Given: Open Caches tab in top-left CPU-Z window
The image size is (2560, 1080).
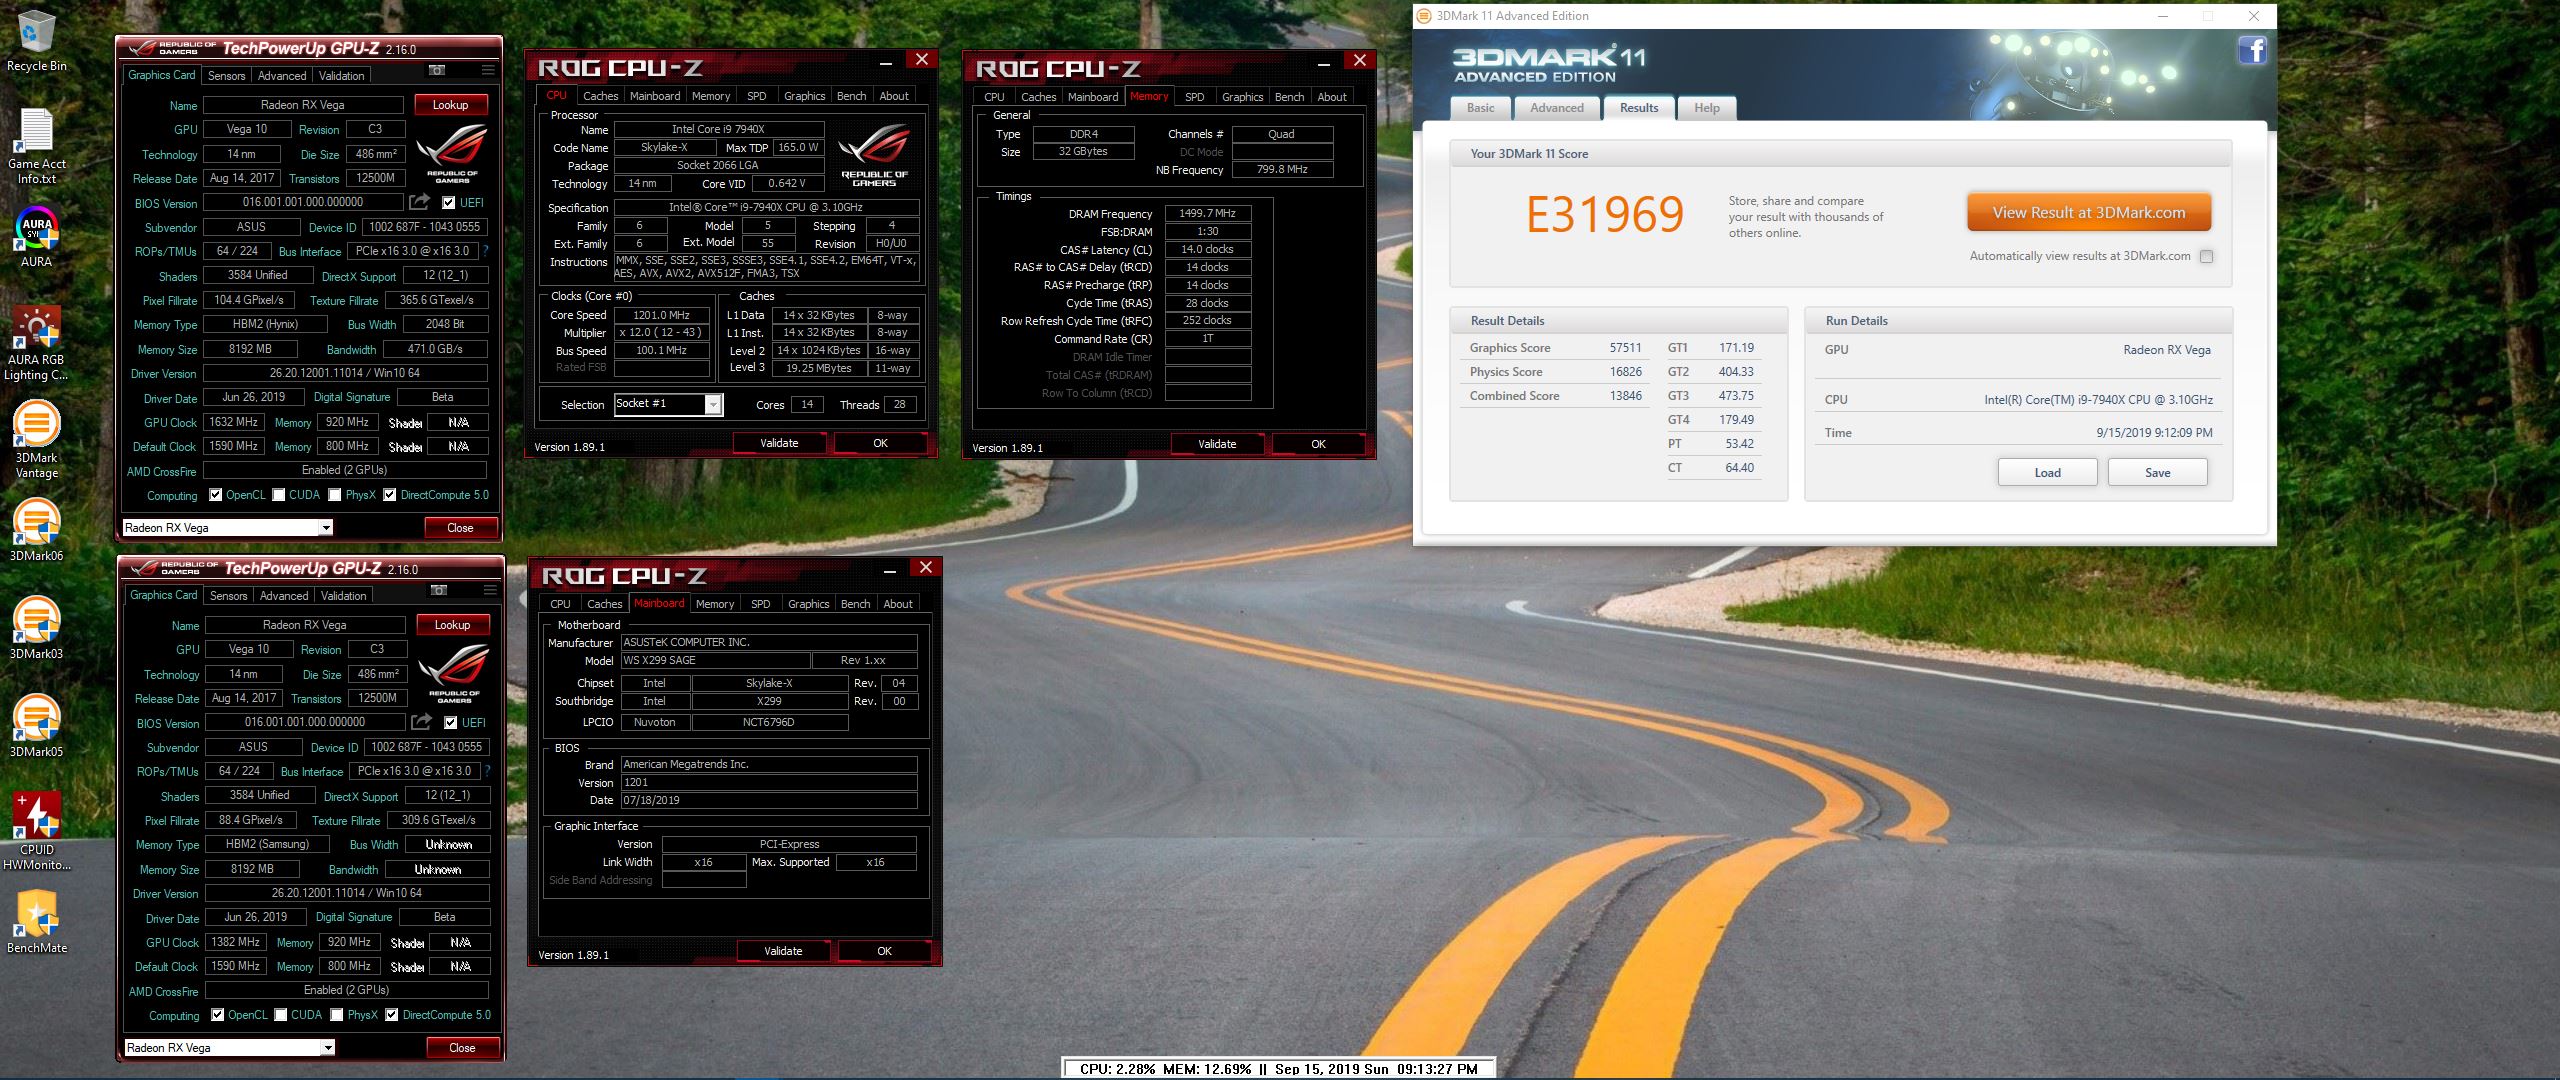Looking at the screenshot, I should [600, 96].
